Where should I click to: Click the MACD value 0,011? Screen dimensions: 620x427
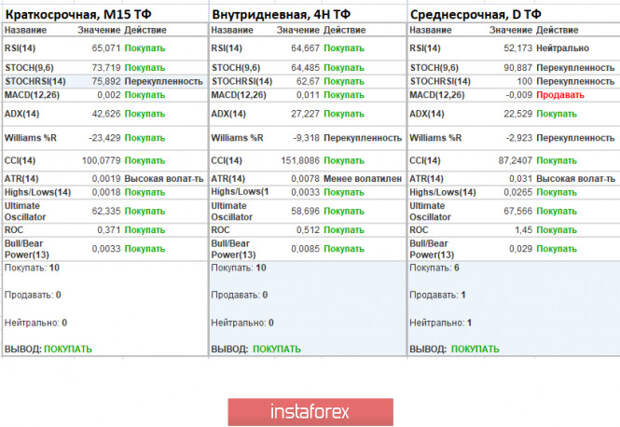click(x=308, y=95)
